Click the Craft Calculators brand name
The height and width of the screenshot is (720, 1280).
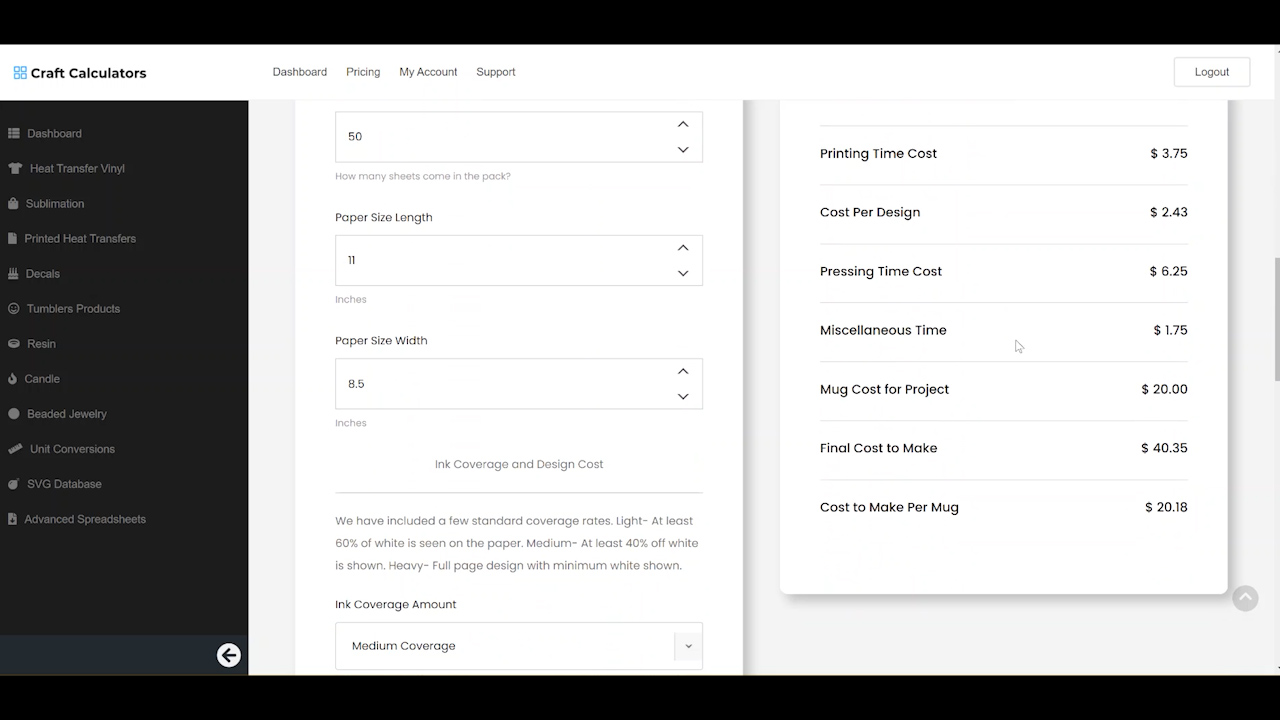pyautogui.click(x=88, y=73)
